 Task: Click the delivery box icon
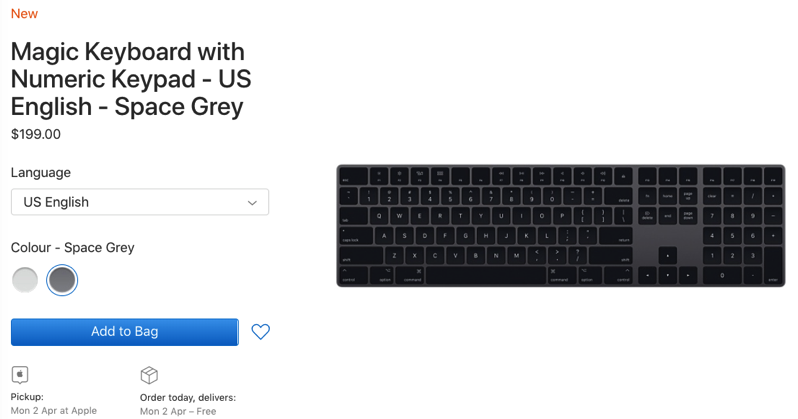click(x=149, y=375)
